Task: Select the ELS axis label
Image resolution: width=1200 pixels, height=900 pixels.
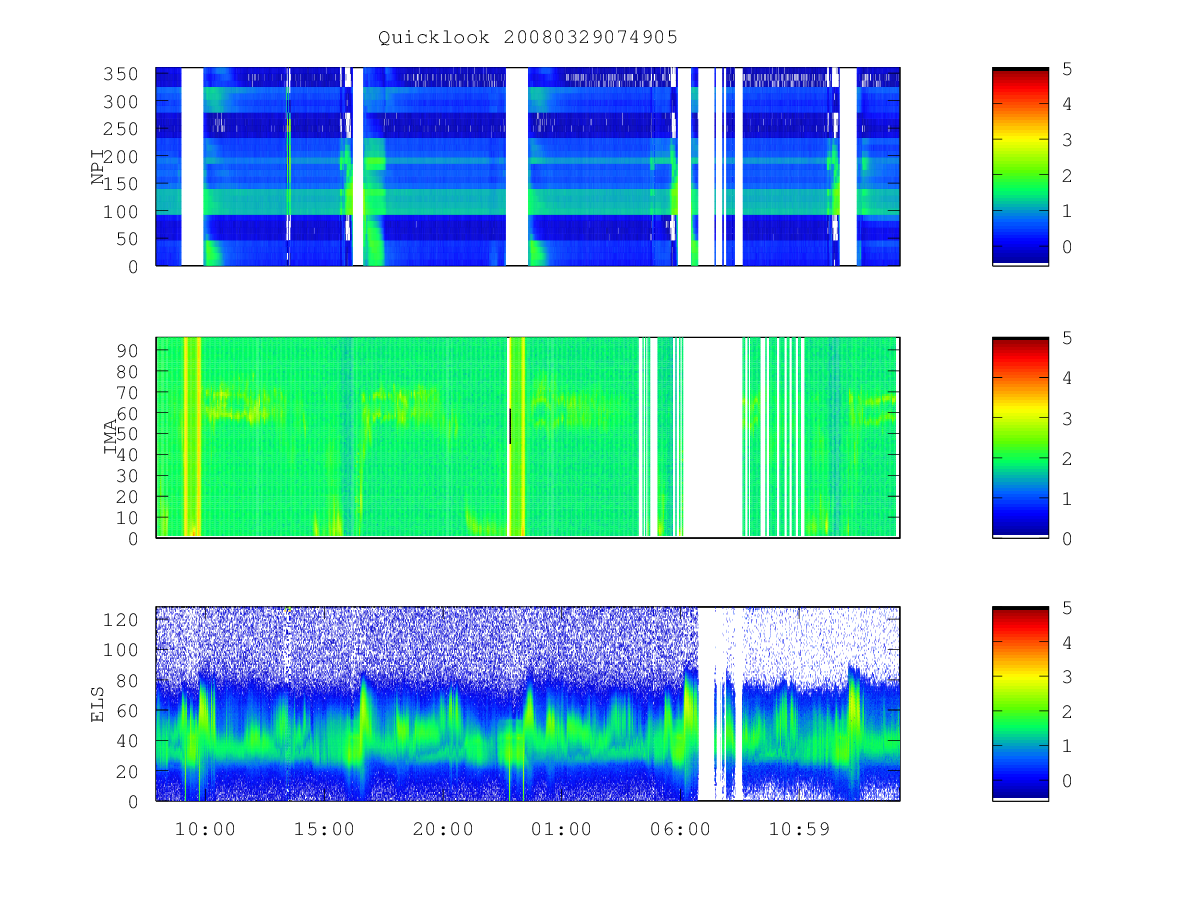Action: pyautogui.click(x=99, y=704)
